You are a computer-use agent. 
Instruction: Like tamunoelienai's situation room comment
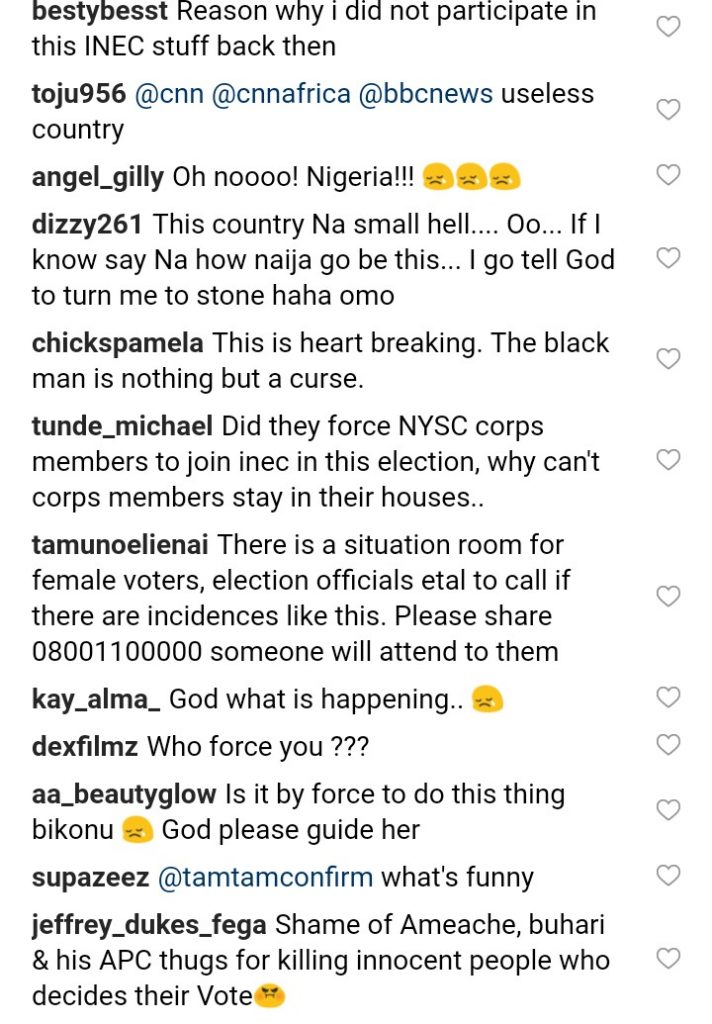[668, 596]
